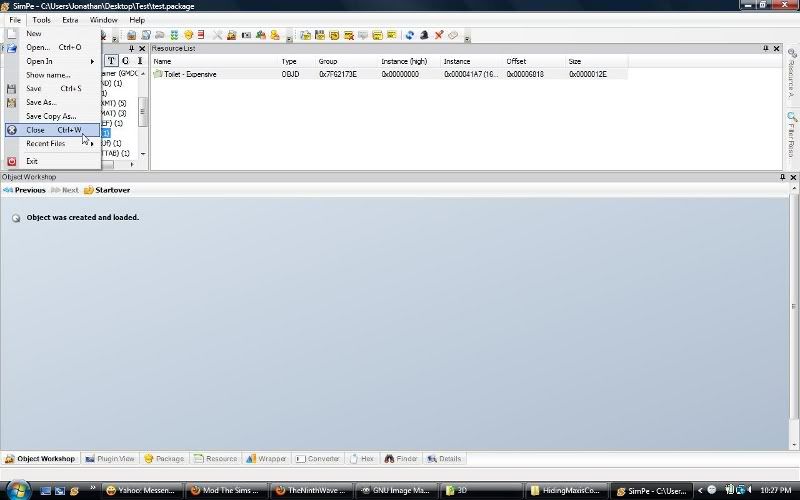Screen dimensions: 800x500
Task: Switch to the Plugin View tab
Action: pos(110,459)
